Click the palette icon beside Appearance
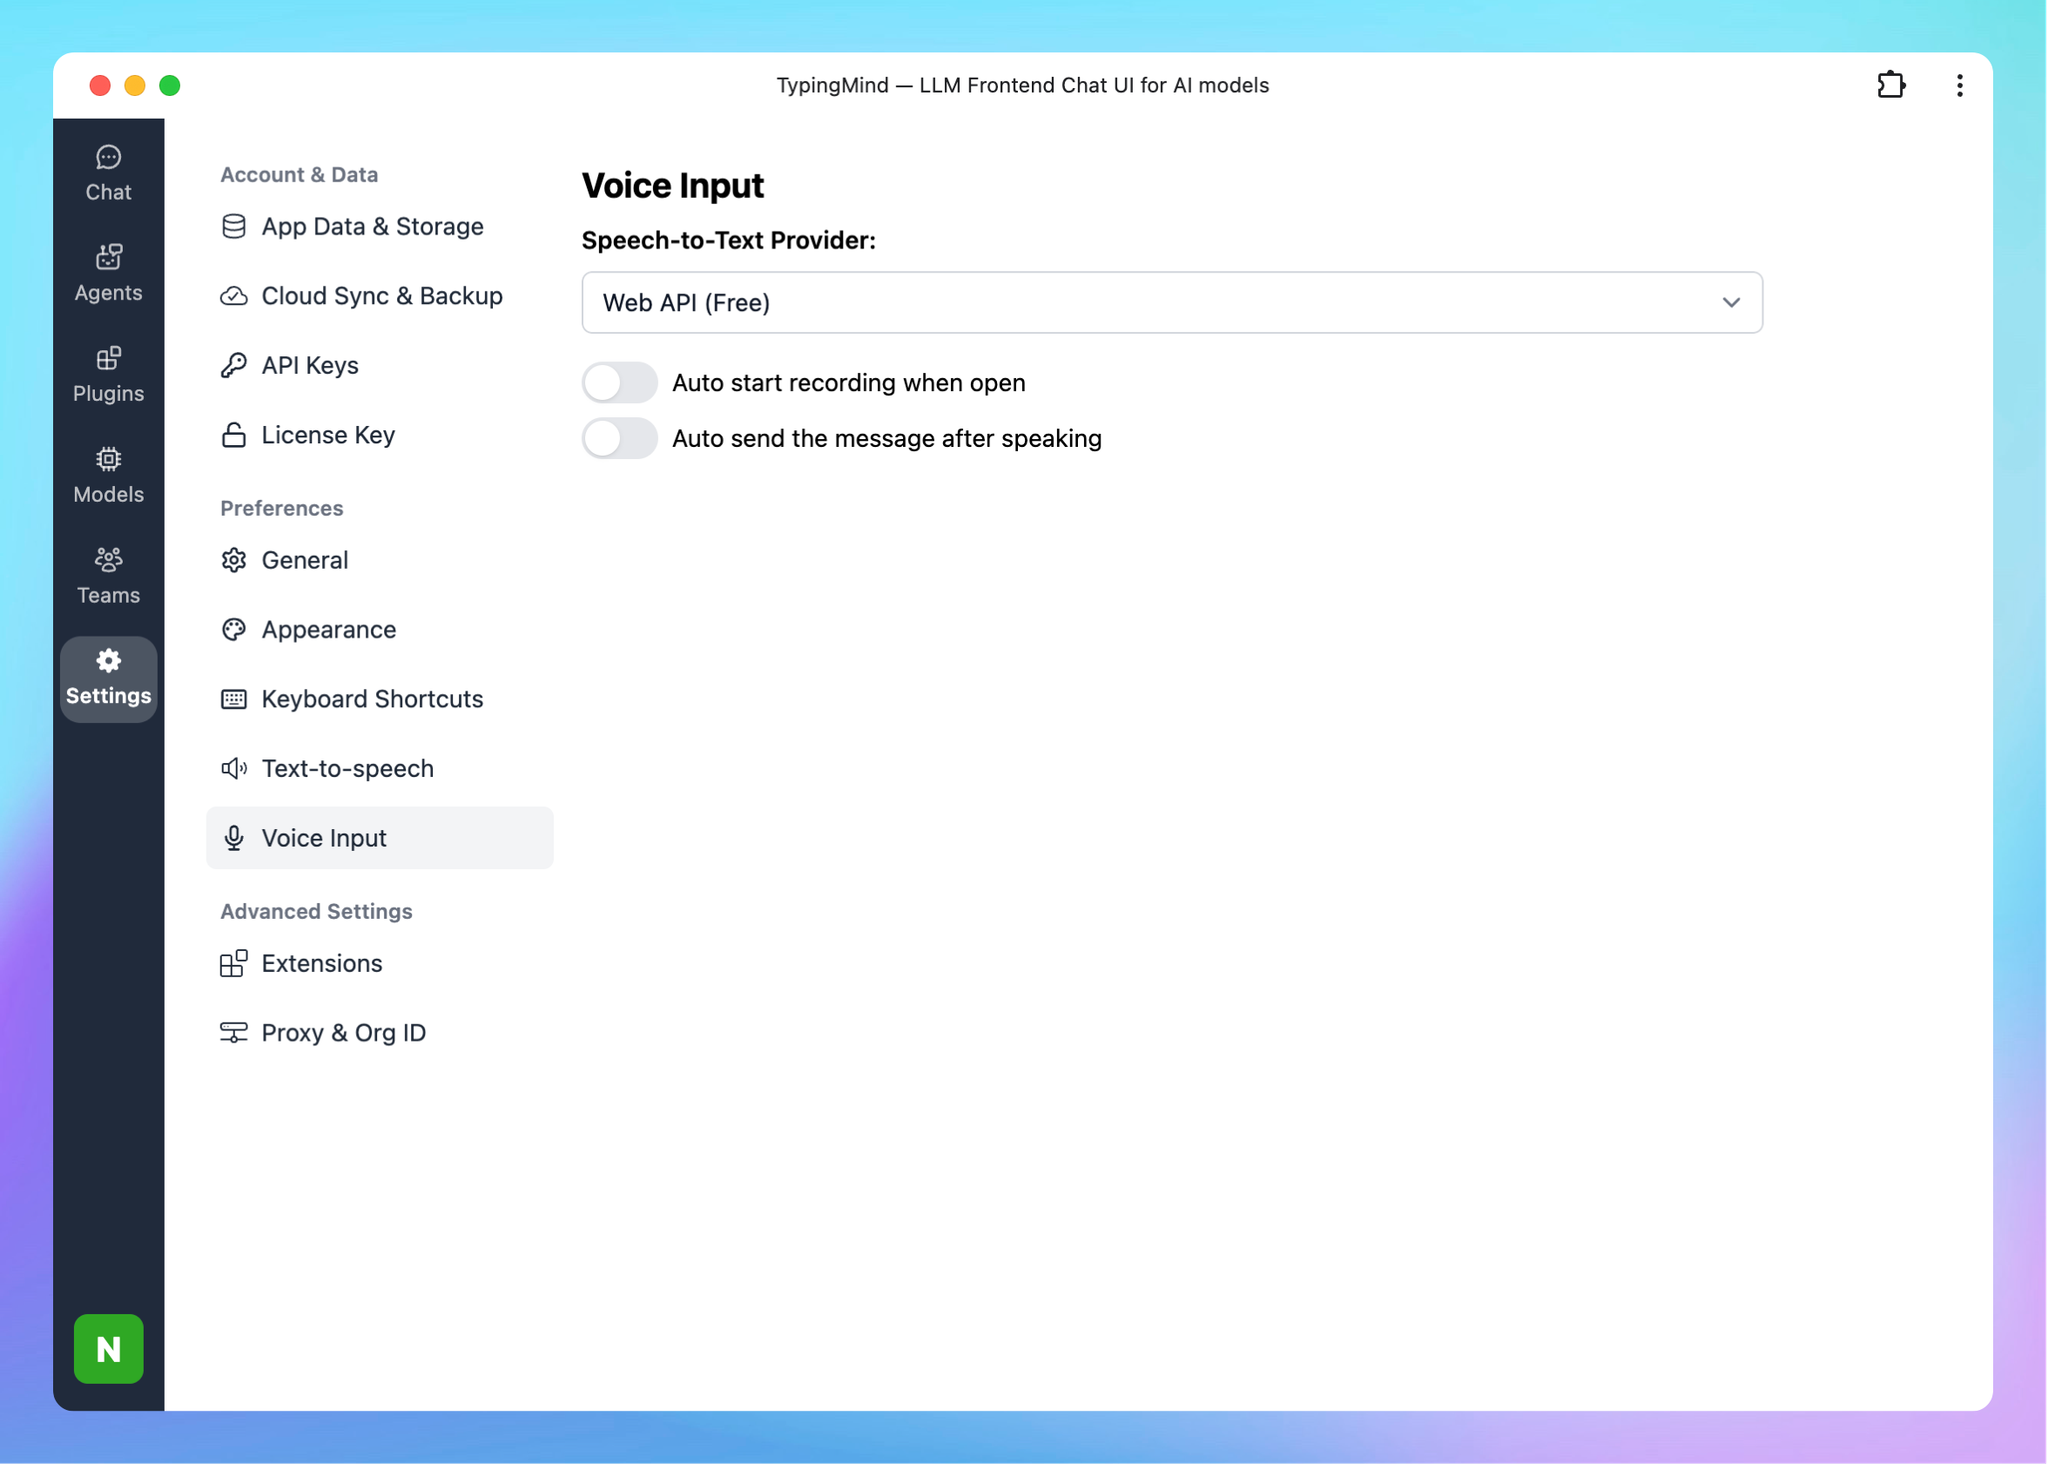2048x1465 pixels. [234, 629]
